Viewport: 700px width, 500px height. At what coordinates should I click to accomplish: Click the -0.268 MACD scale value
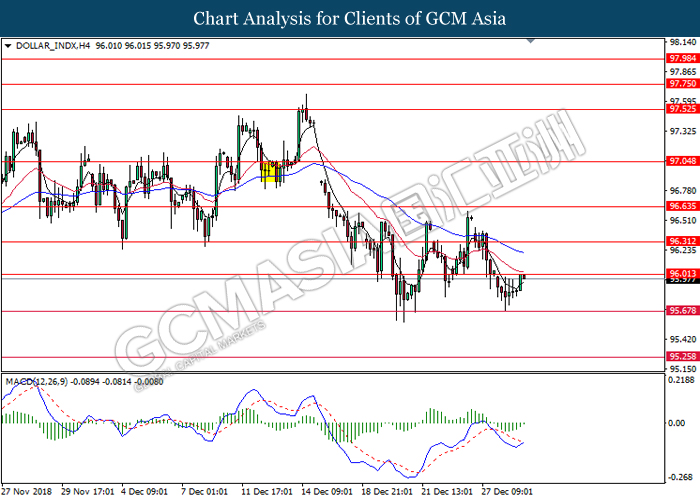(683, 478)
